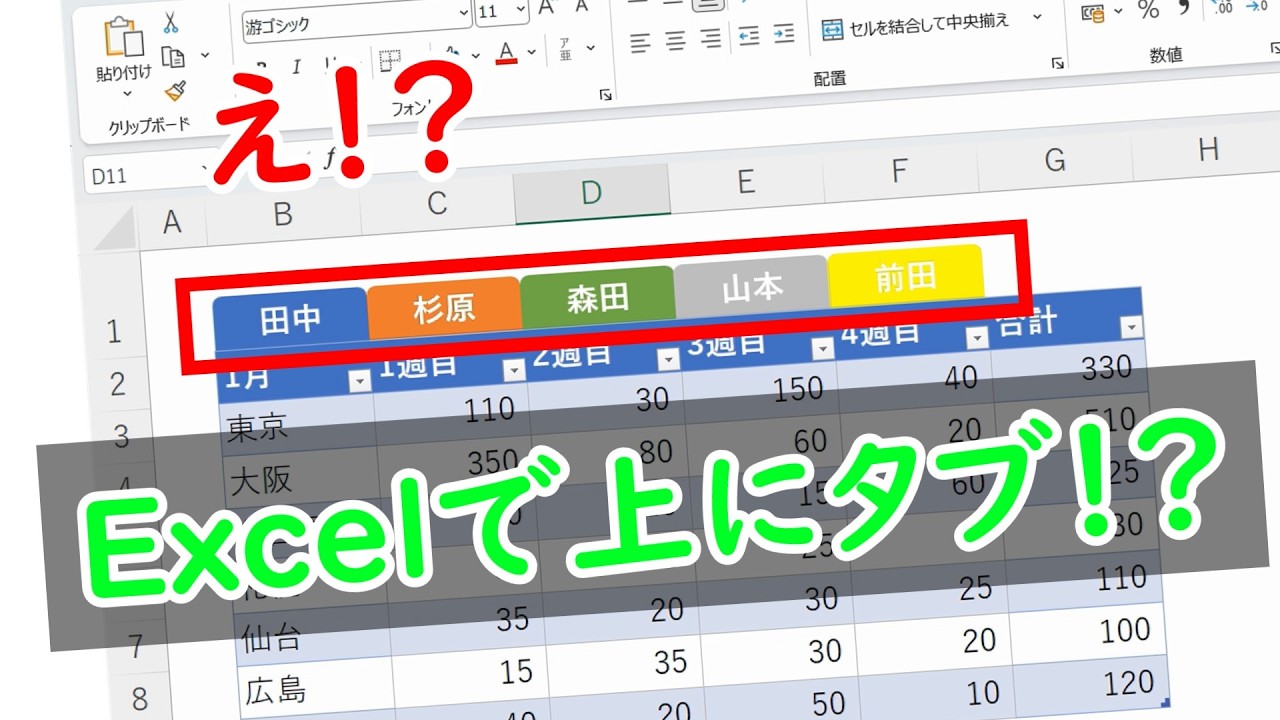1280x720 pixels.
Task: Switch to the 田中 tab
Action: (291, 319)
